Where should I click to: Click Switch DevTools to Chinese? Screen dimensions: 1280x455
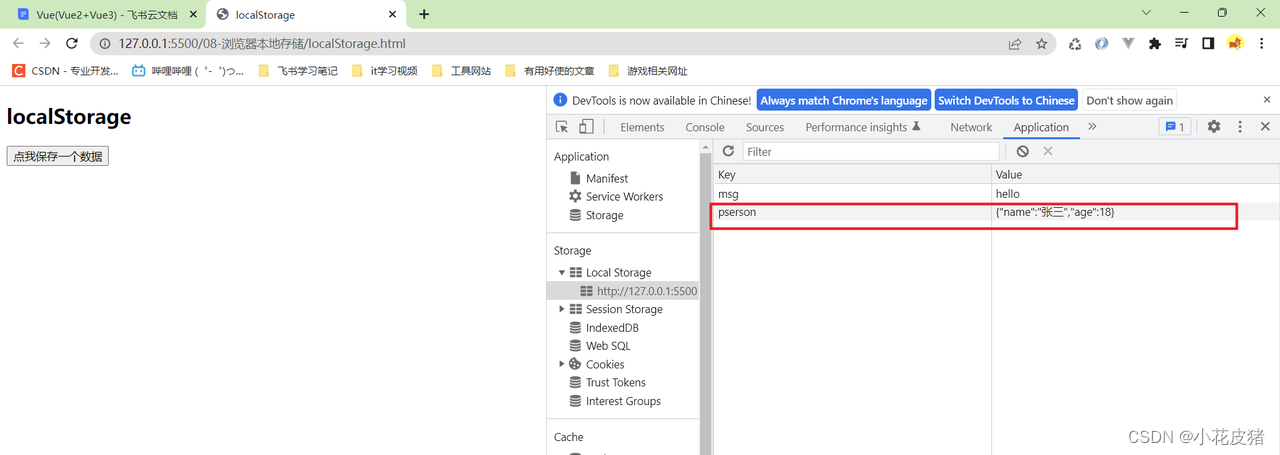tap(1006, 100)
